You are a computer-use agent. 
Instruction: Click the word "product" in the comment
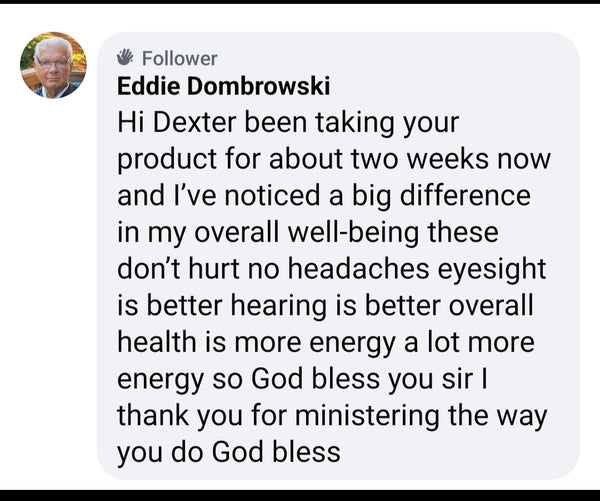coord(164,160)
